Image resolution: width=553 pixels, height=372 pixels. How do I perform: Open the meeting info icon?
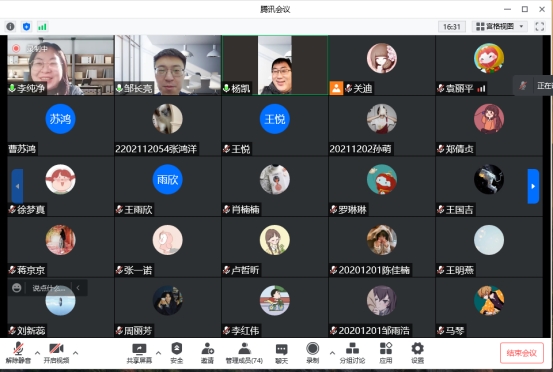click(x=11, y=26)
